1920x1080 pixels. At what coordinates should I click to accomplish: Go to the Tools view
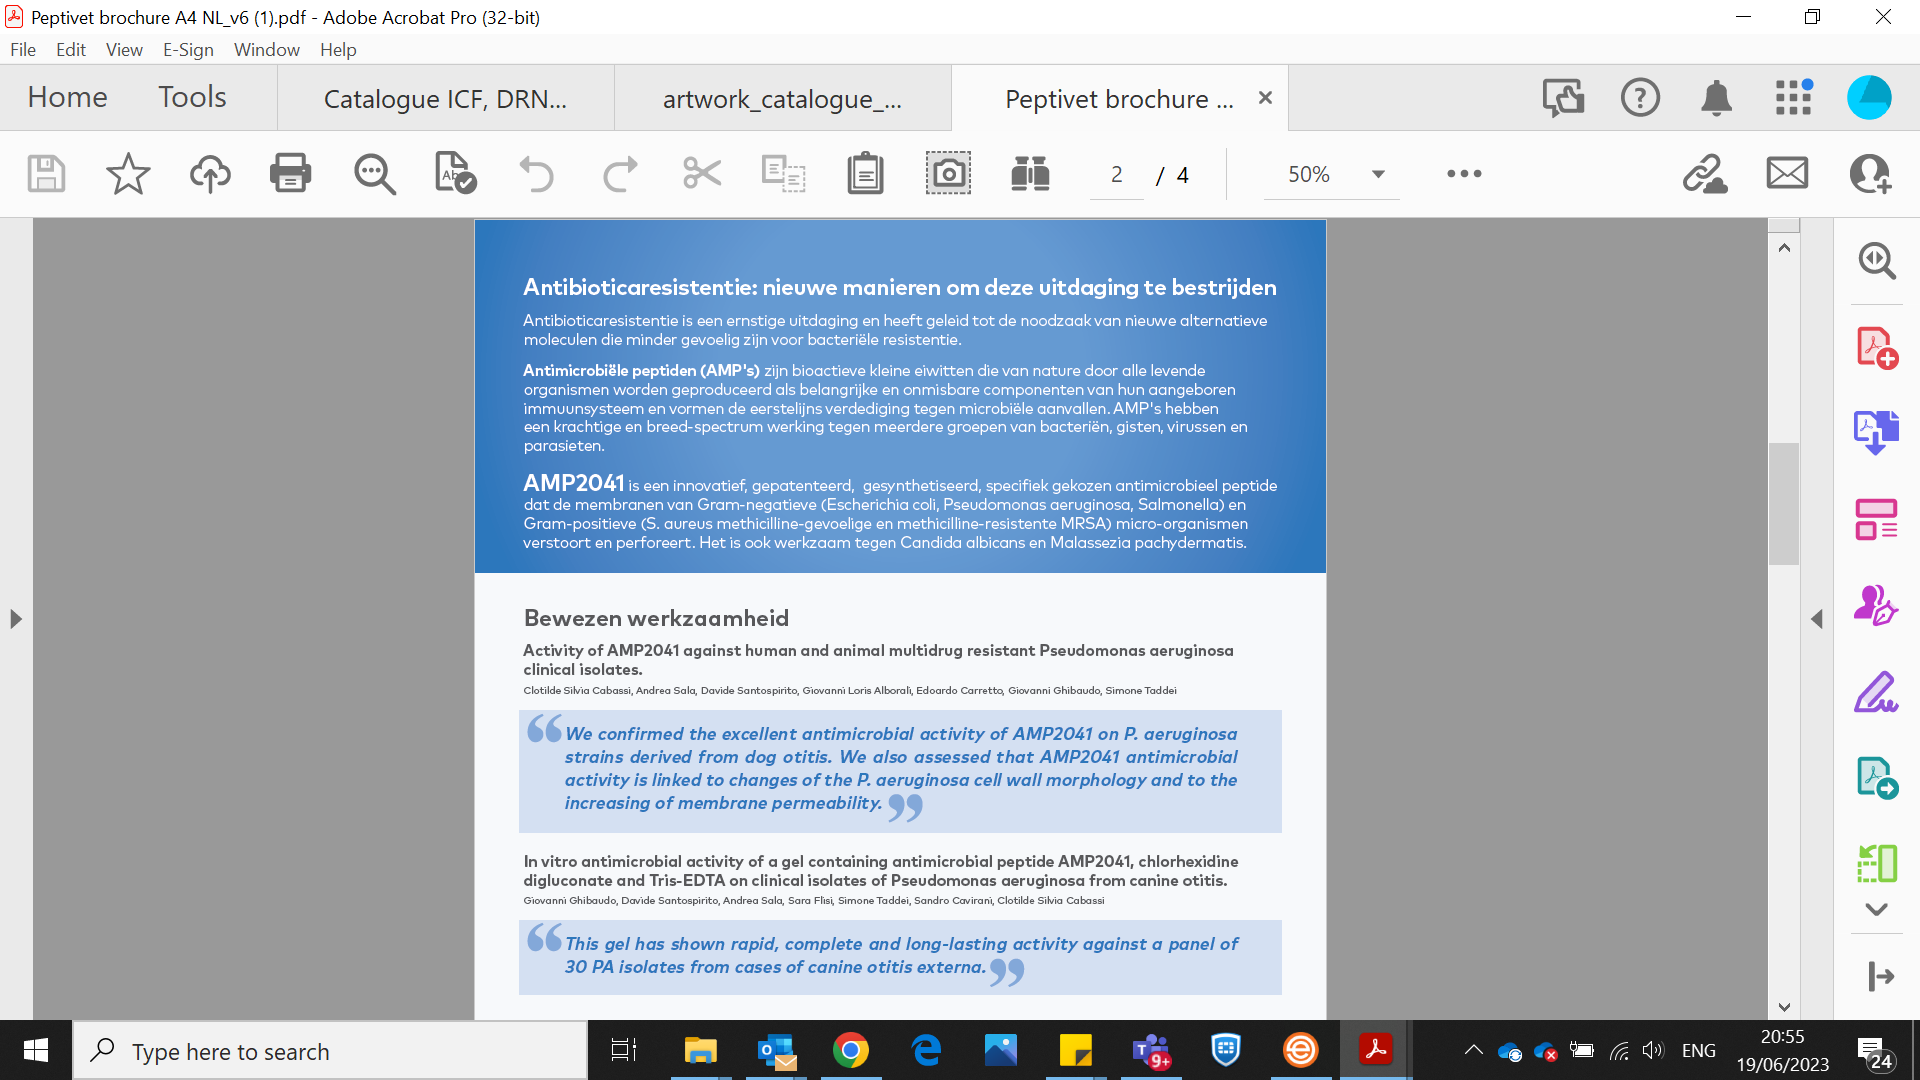pyautogui.click(x=192, y=97)
